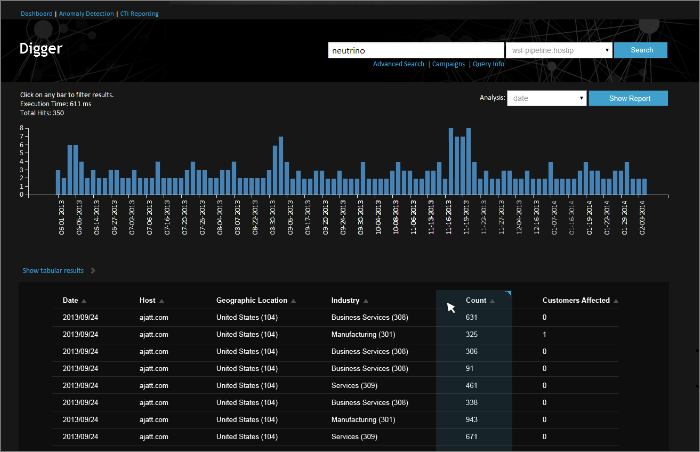Expand the Analysis date dropdown

click(x=546, y=98)
